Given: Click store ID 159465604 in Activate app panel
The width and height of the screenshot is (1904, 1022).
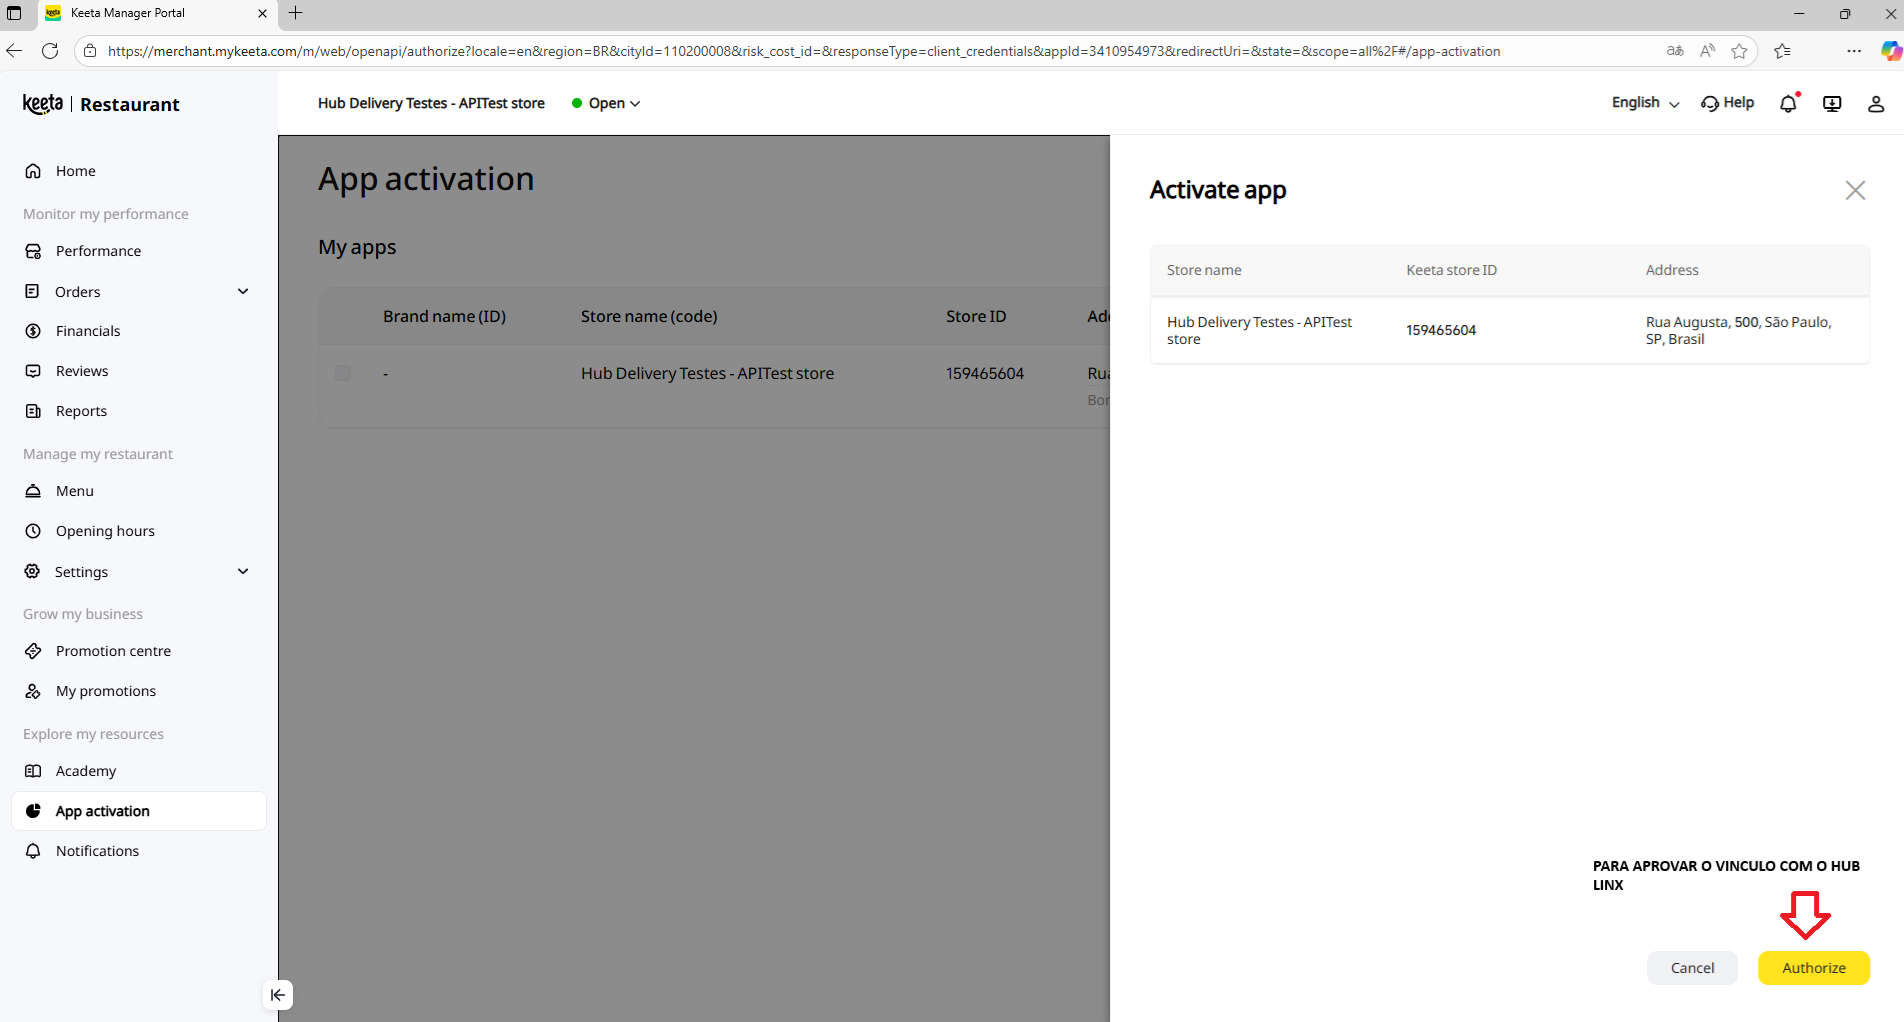Looking at the screenshot, I should 1441,330.
